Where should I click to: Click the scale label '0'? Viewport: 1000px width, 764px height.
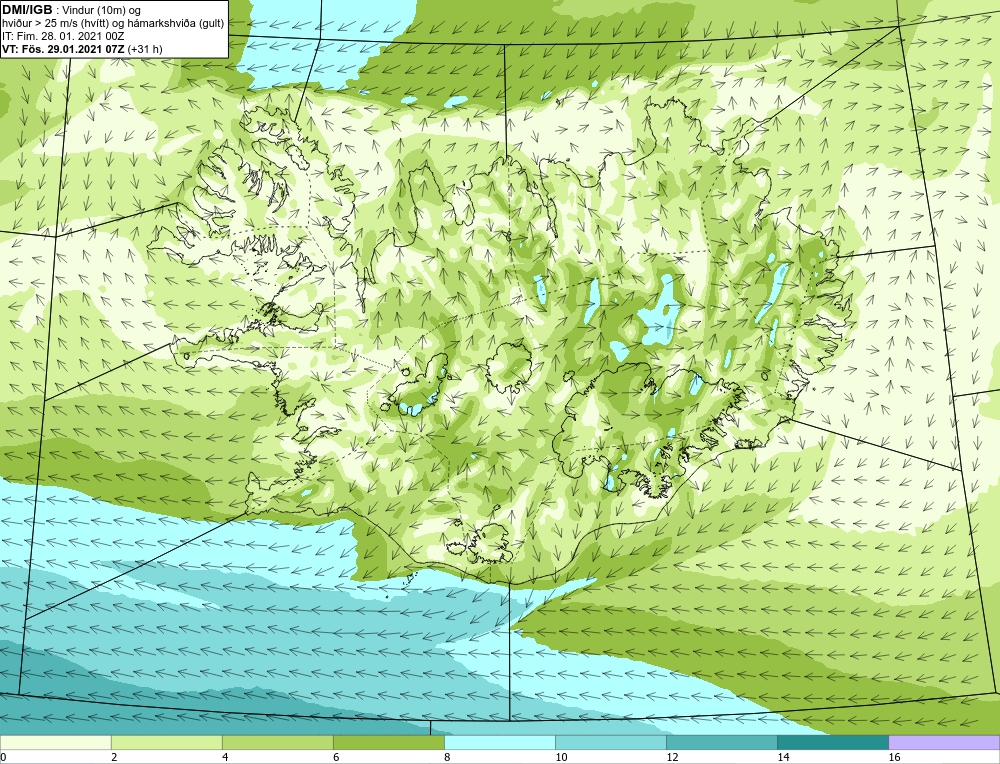click(x=3, y=757)
